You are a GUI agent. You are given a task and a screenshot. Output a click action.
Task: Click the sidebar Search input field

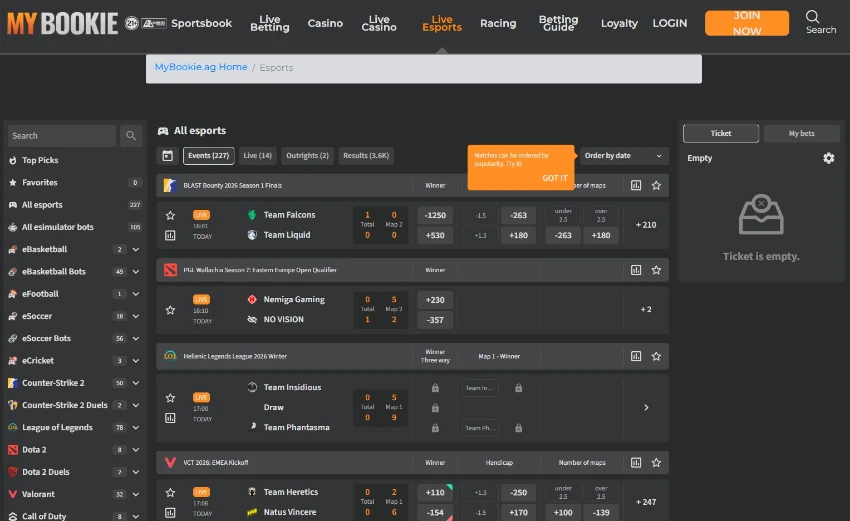click(62, 136)
